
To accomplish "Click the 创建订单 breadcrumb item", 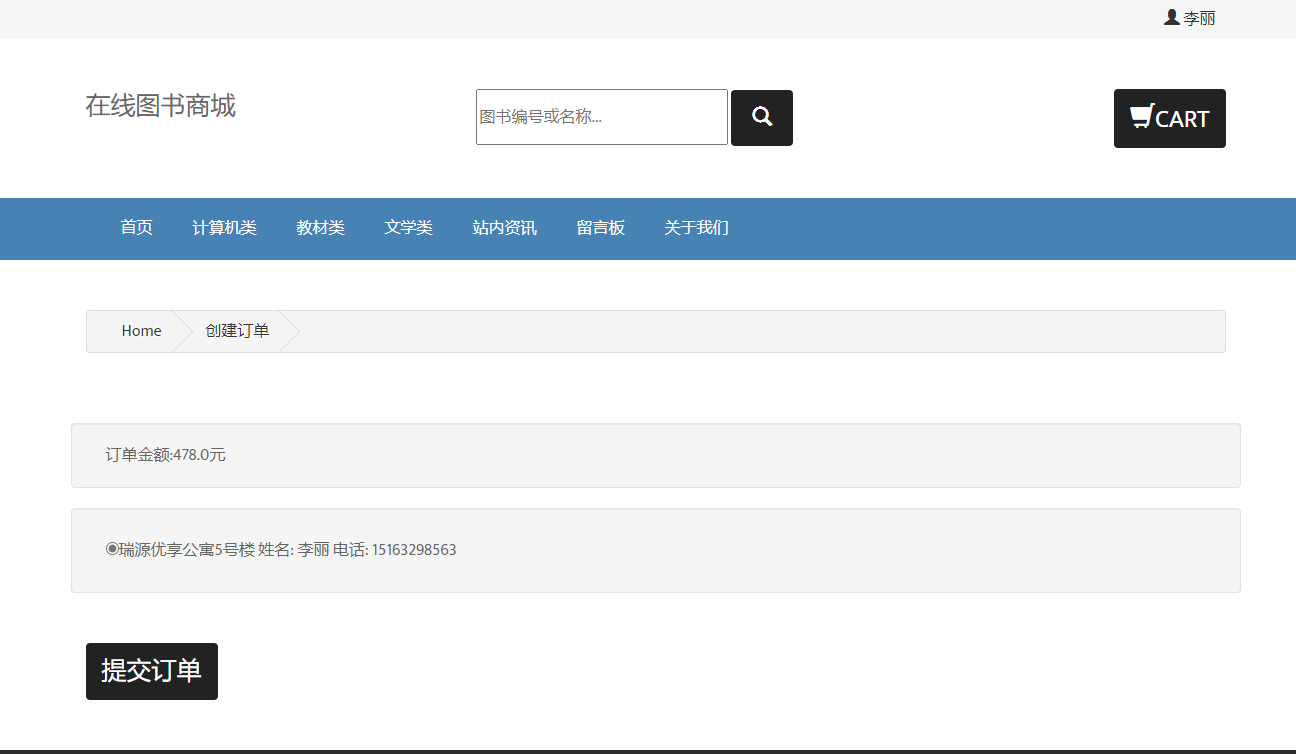I will tap(235, 330).
